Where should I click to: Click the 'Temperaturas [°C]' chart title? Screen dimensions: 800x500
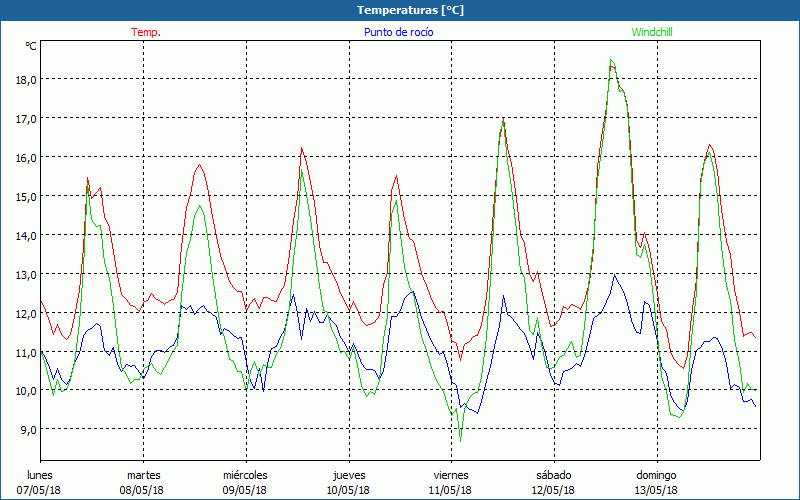click(410, 10)
